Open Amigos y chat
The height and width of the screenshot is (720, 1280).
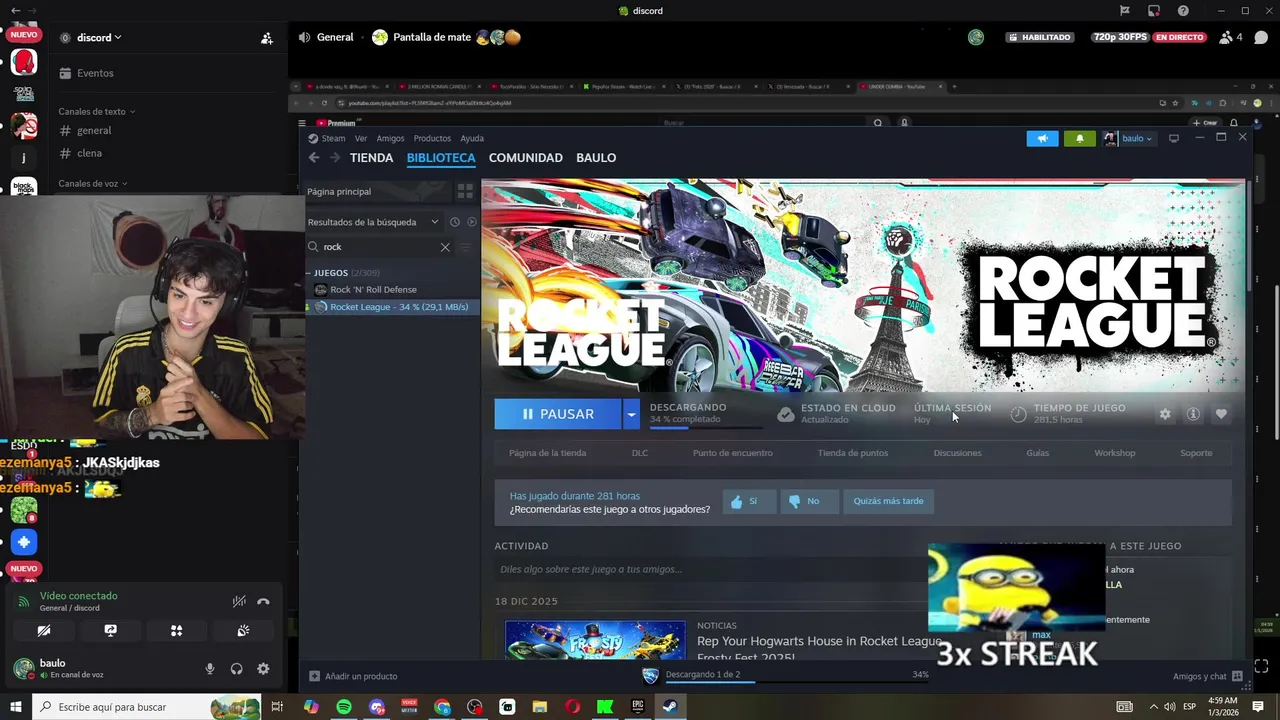pyautogui.click(x=1208, y=676)
